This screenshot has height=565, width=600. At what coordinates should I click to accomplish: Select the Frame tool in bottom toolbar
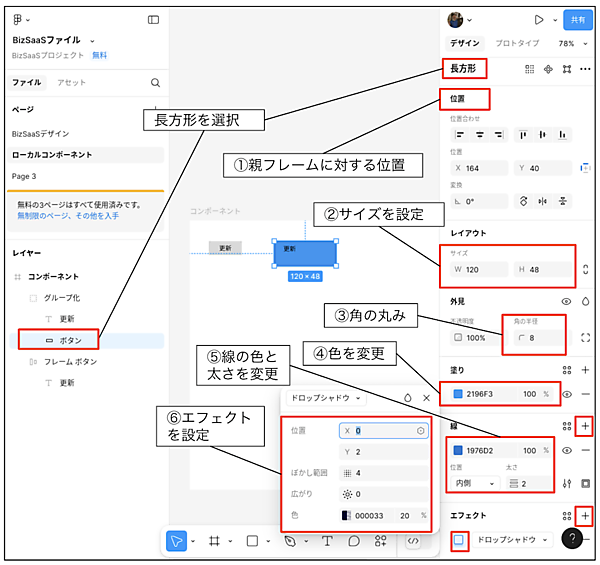213,541
